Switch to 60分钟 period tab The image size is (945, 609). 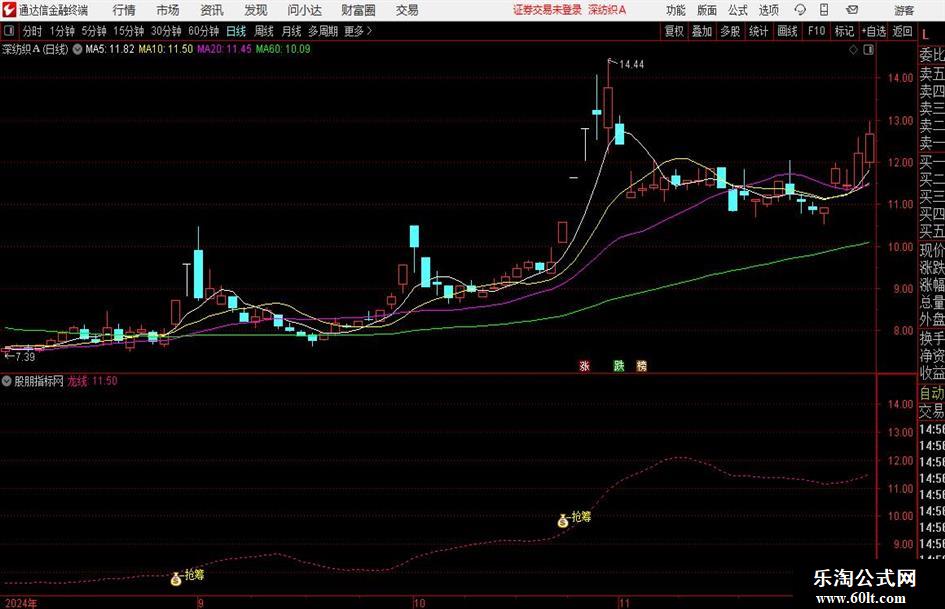[x=203, y=31]
